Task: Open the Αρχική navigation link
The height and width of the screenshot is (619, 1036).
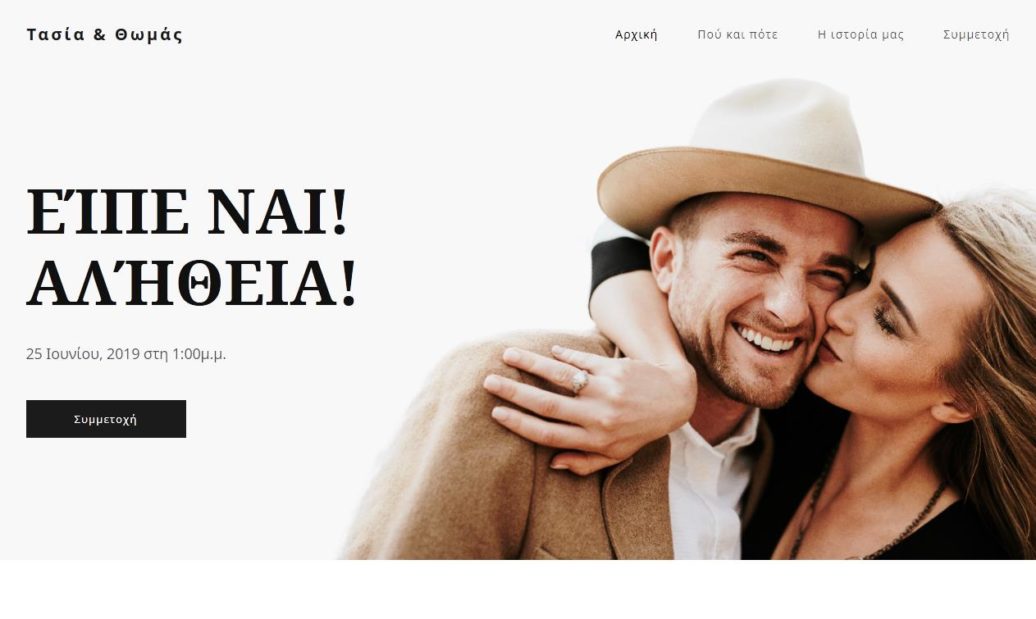Action: (636, 34)
